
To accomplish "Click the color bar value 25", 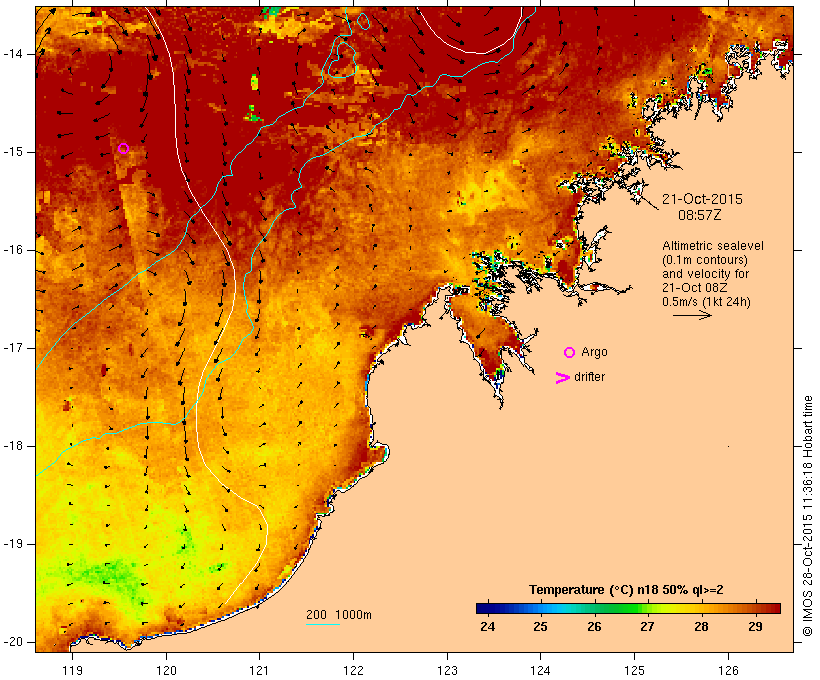I will pos(541,626).
